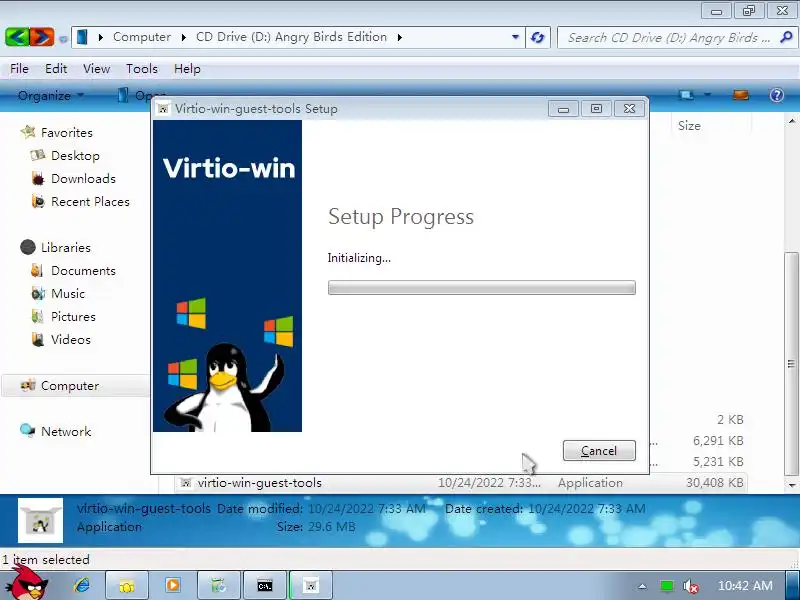The image size is (800, 600).
Task: Click the green Back arrow in Explorer
Action: (x=17, y=37)
